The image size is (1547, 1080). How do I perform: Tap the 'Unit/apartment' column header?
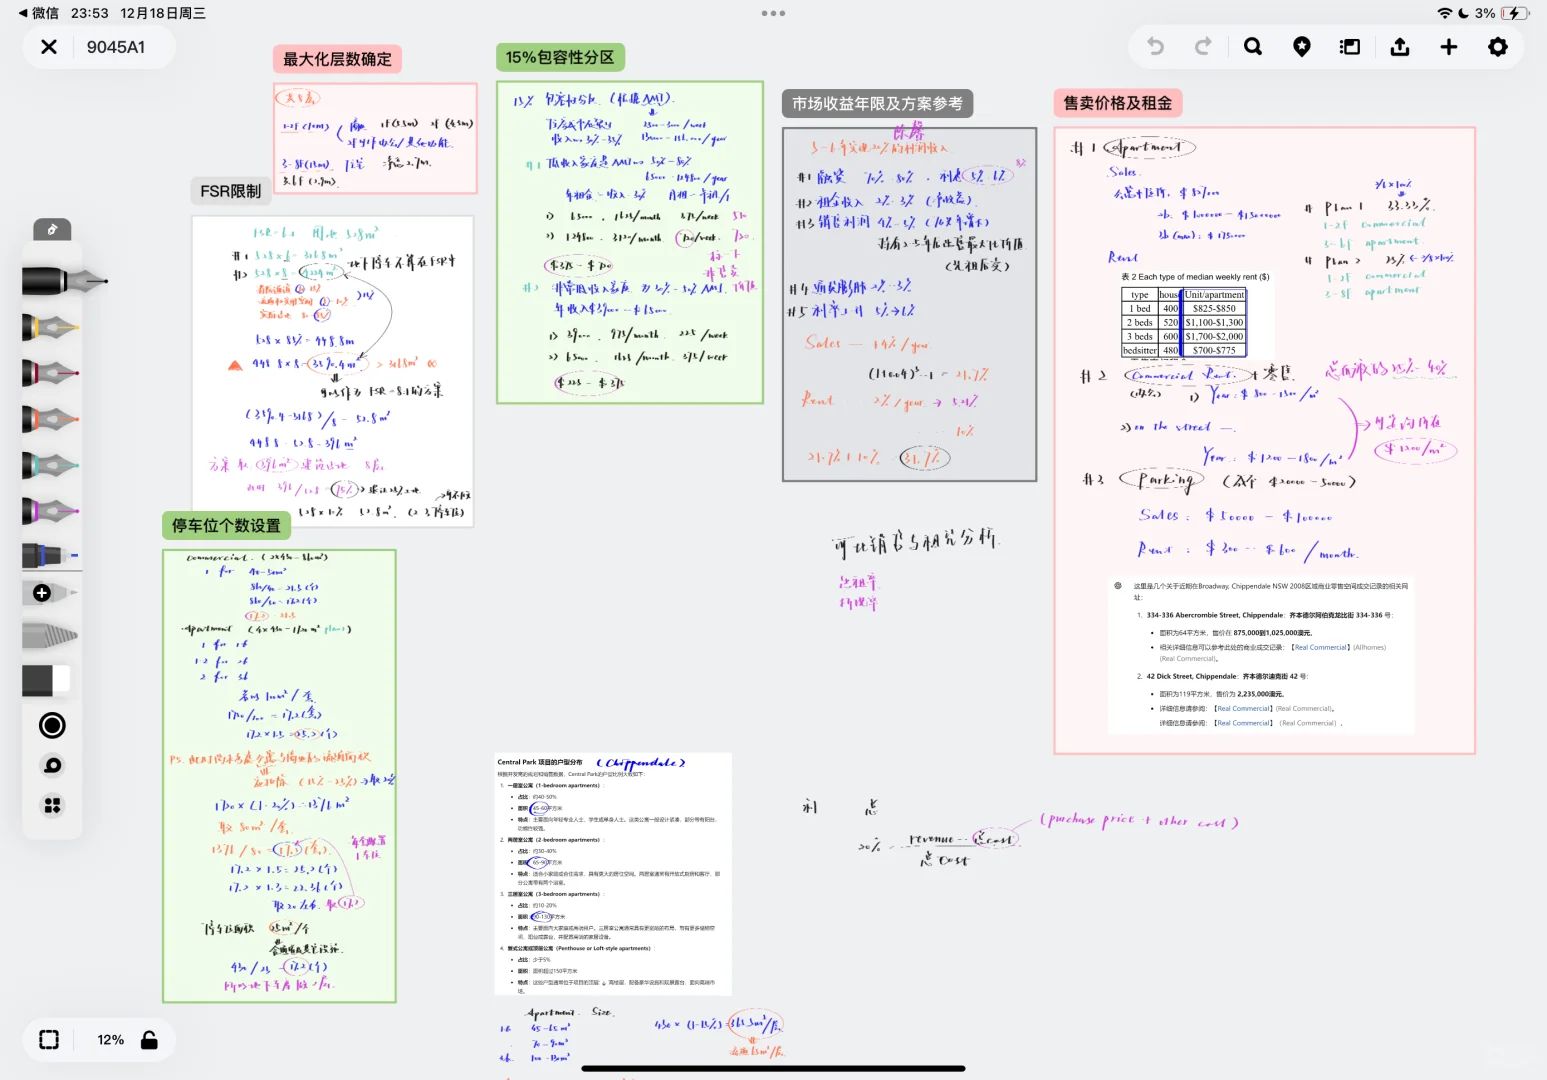pyautogui.click(x=1214, y=295)
